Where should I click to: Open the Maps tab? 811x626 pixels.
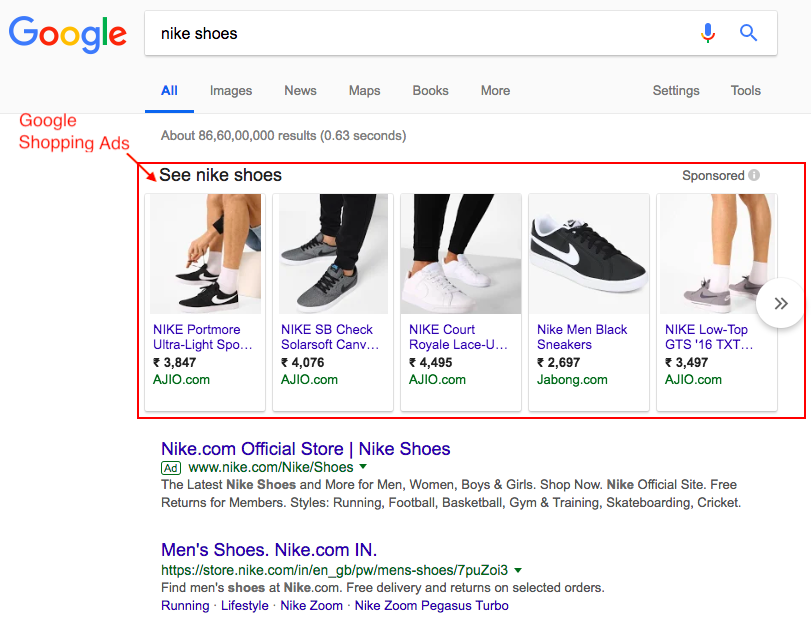point(364,91)
